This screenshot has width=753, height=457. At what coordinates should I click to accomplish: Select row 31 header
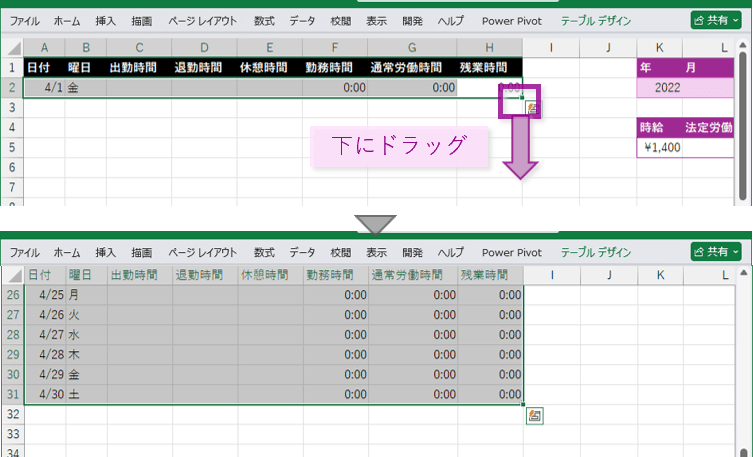pyautogui.click(x=13, y=395)
